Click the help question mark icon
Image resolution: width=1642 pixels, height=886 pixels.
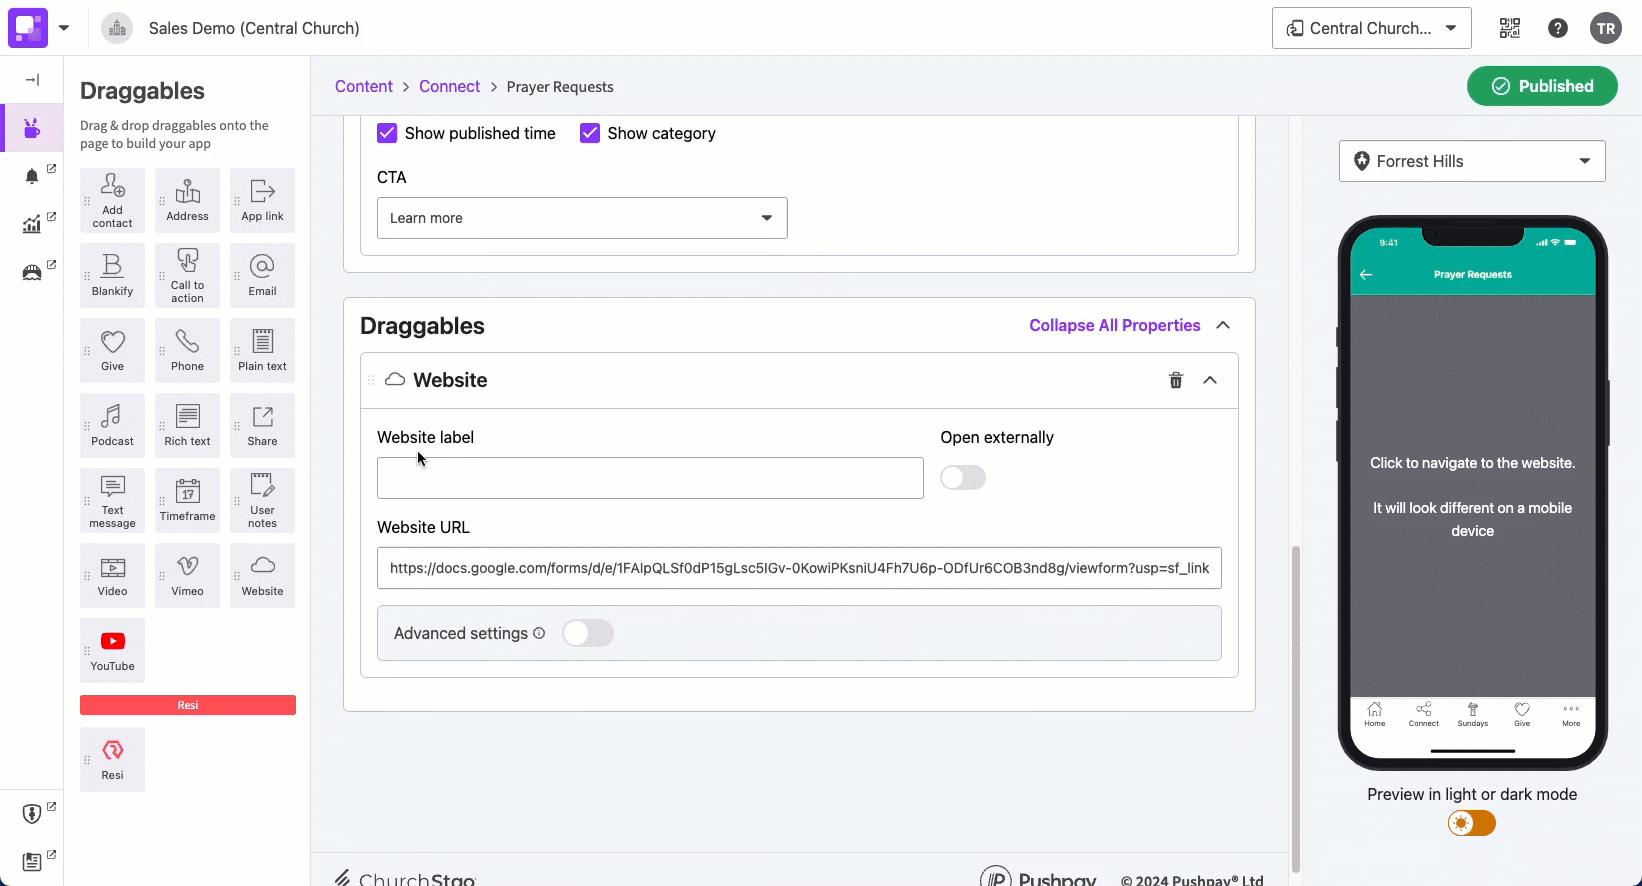(1557, 28)
